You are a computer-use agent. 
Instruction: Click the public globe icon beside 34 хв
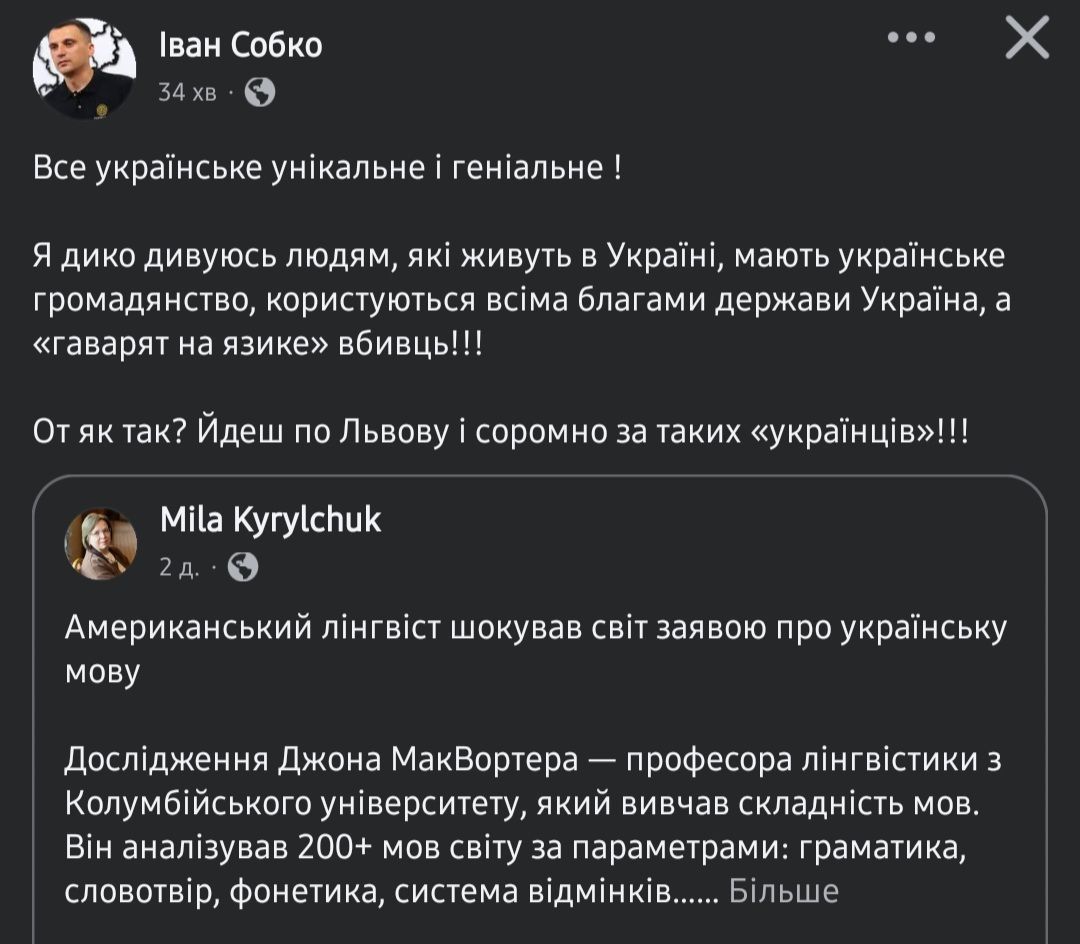259,93
